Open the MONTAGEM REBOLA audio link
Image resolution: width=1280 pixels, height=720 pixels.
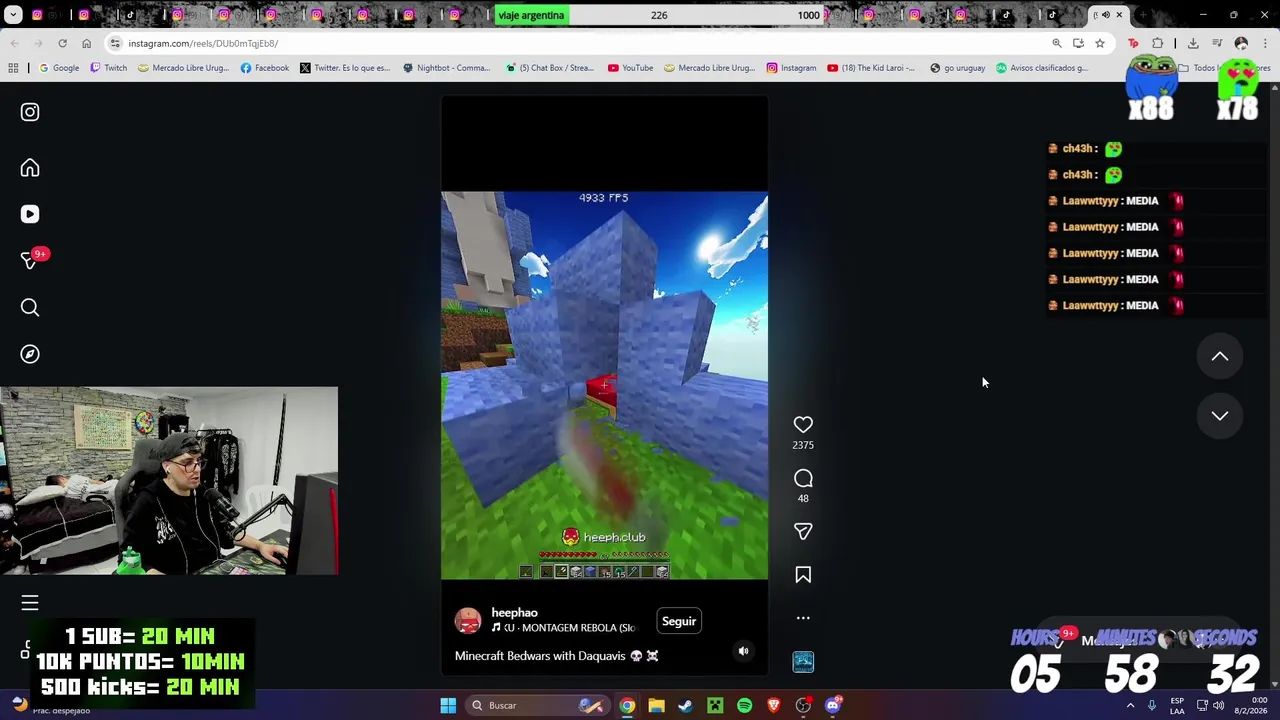pyautogui.click(x=564, y=628)
